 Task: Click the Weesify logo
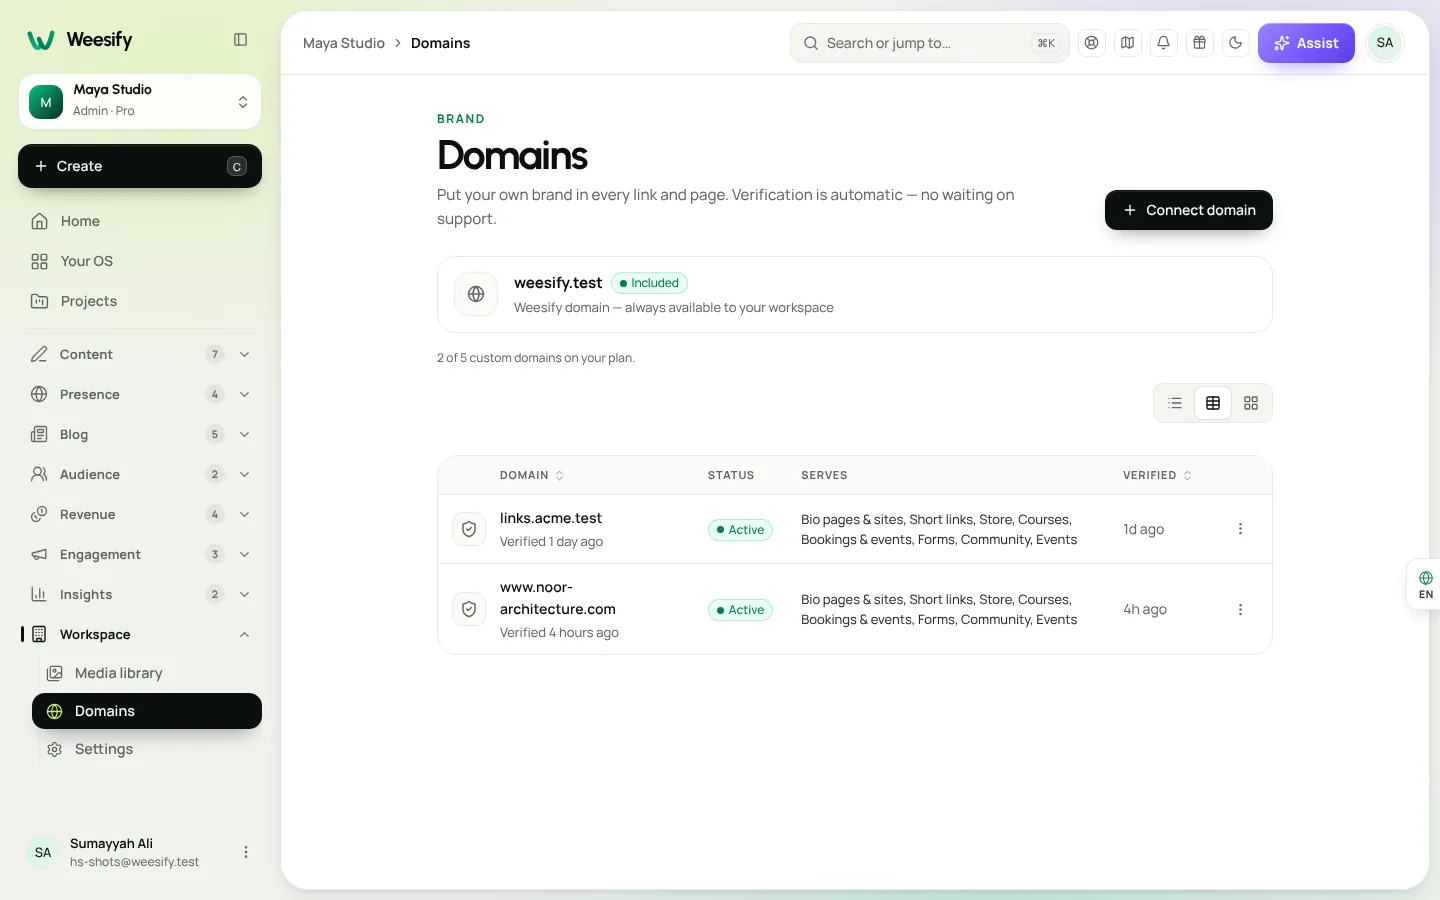80,40
